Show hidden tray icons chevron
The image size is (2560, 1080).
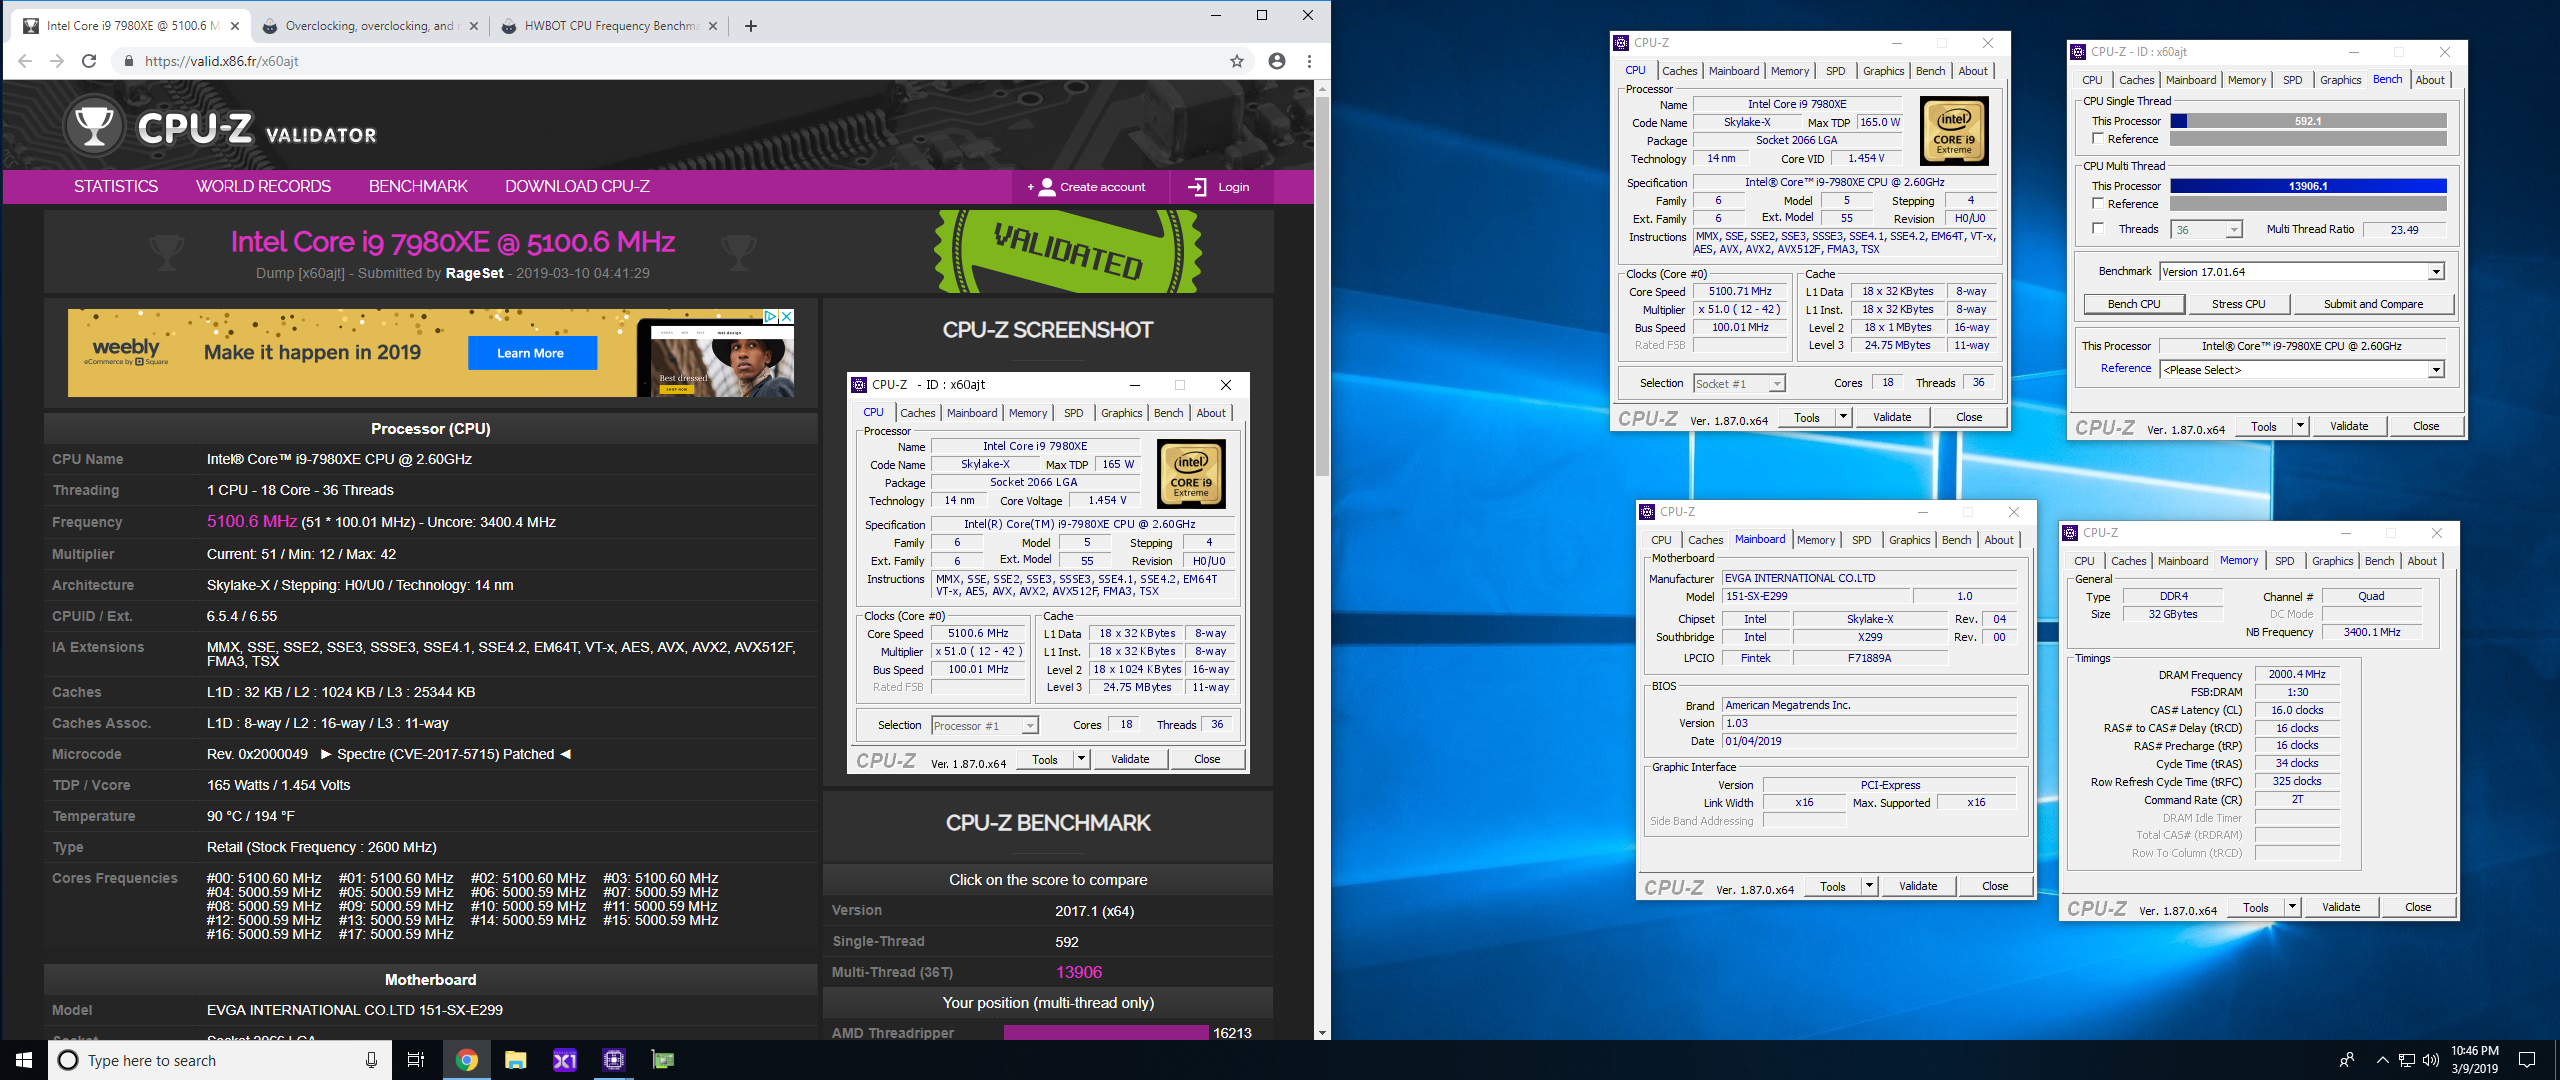(2382, 1060)
